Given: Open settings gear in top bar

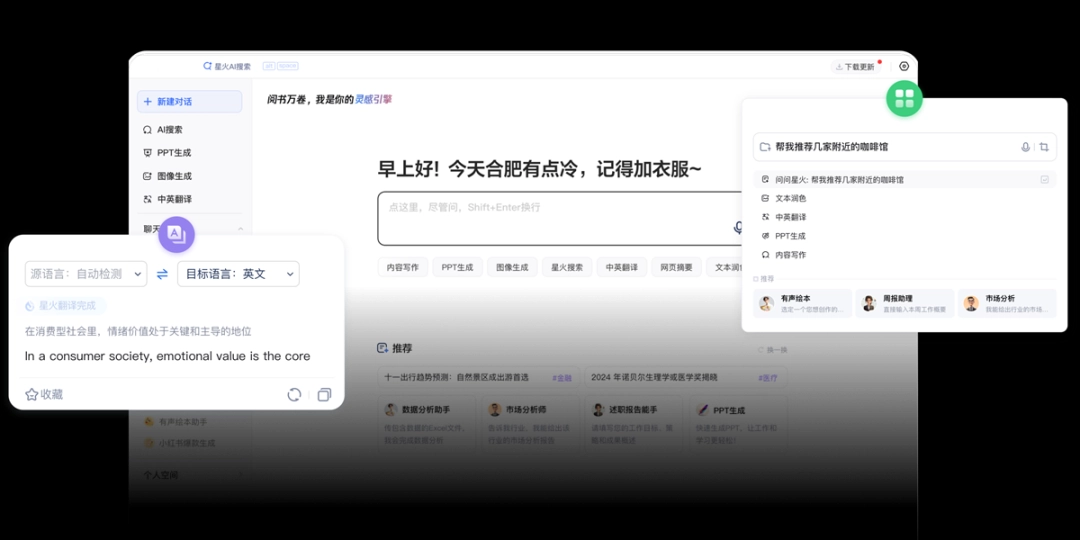Looking at the screenshot, I should click(904, 66).
